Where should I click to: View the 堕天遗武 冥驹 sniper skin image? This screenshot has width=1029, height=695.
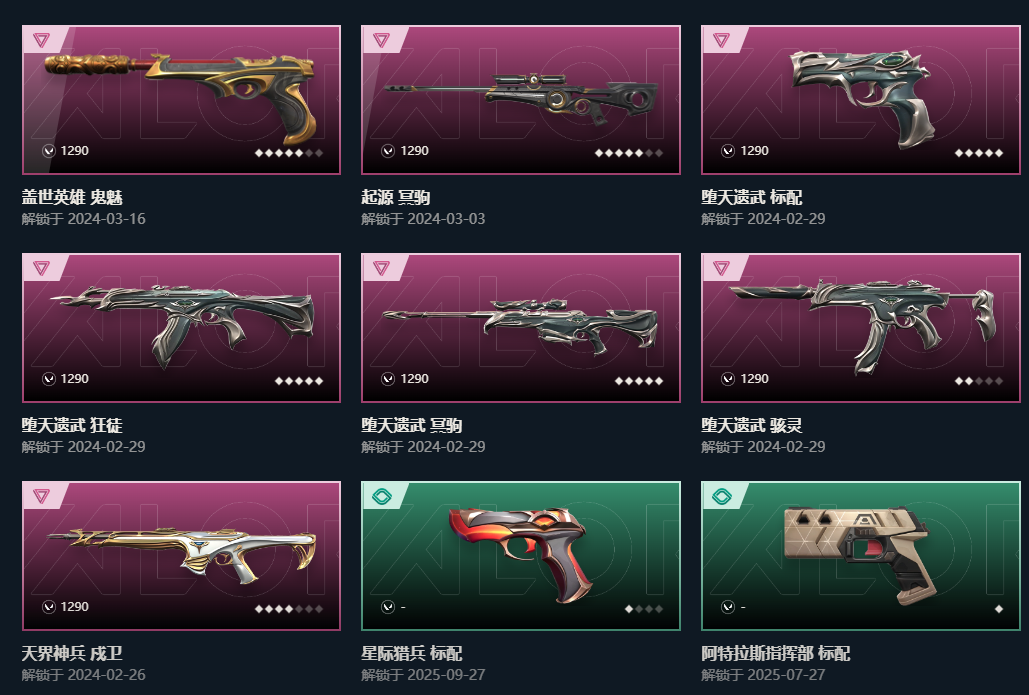pyautogui.click(x=520, y=326)
